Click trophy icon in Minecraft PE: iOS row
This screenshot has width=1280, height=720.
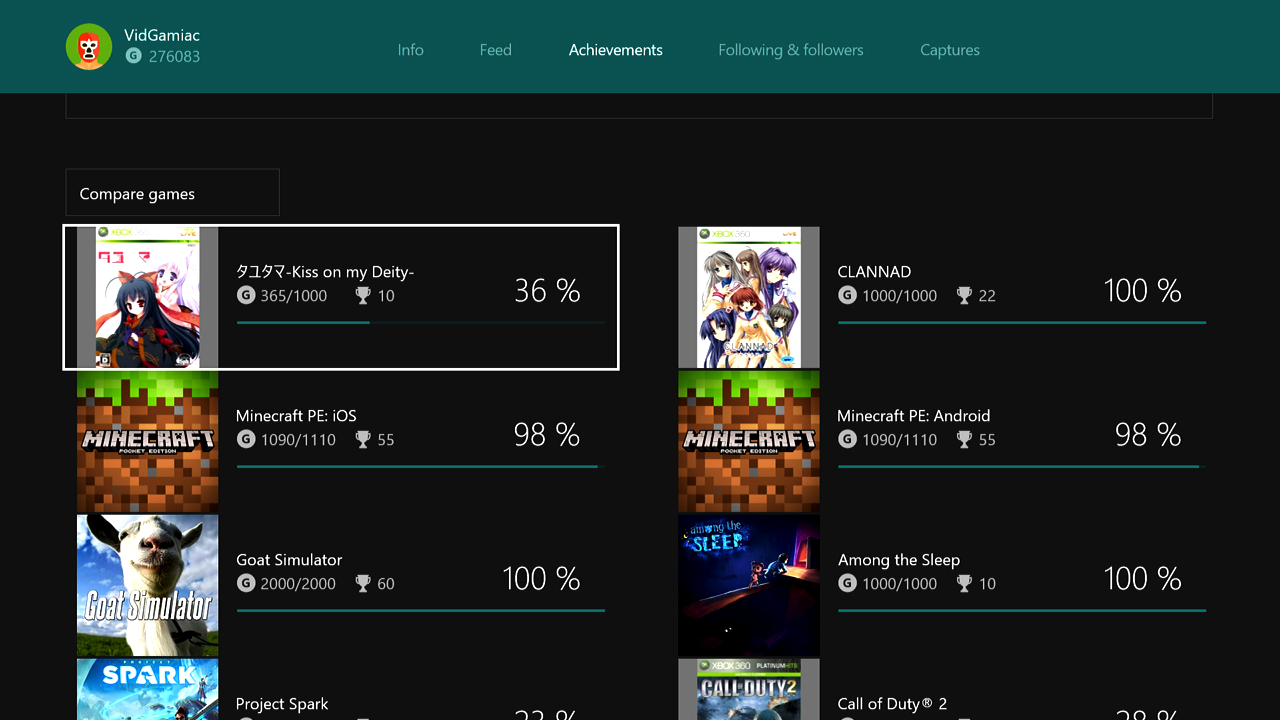(x=363, y=439)
